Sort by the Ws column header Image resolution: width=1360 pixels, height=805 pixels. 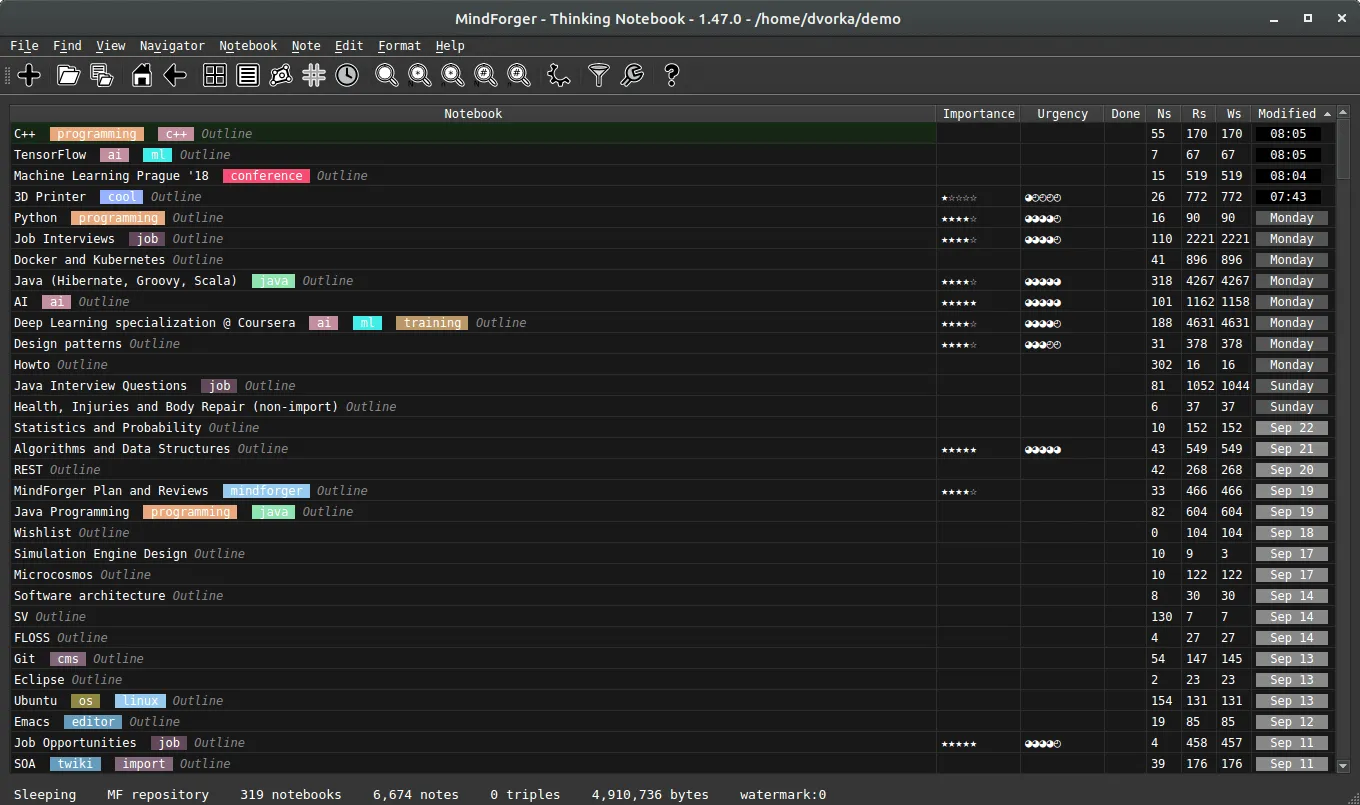[1234, 113]
